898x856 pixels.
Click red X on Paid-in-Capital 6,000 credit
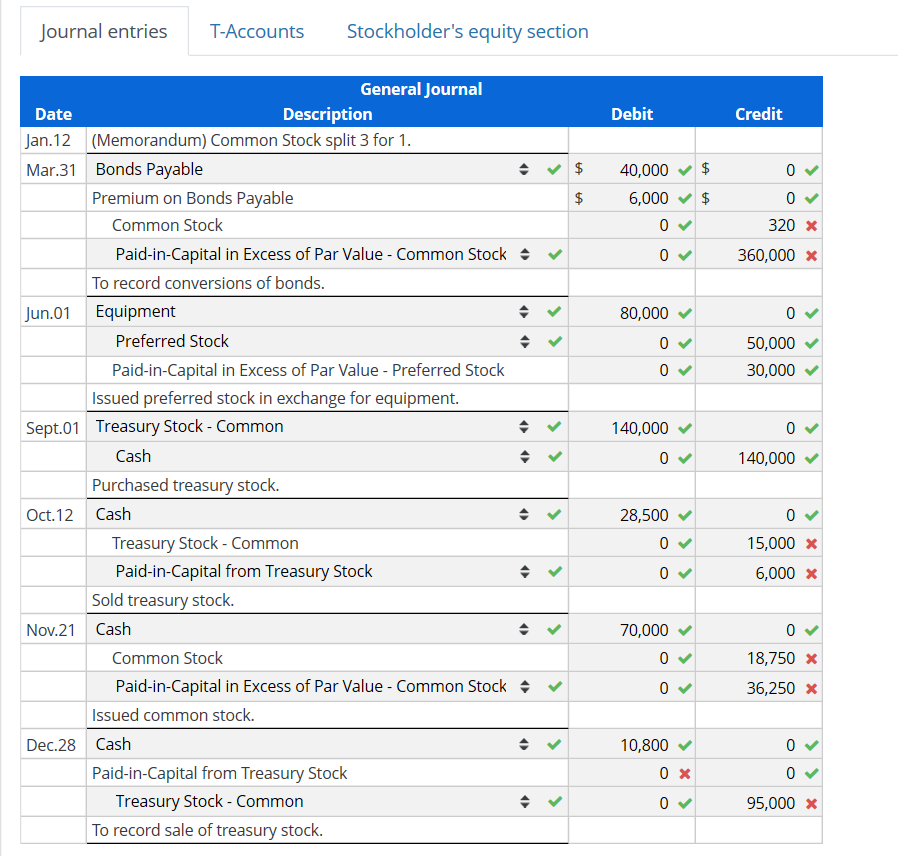pos(809,572)
